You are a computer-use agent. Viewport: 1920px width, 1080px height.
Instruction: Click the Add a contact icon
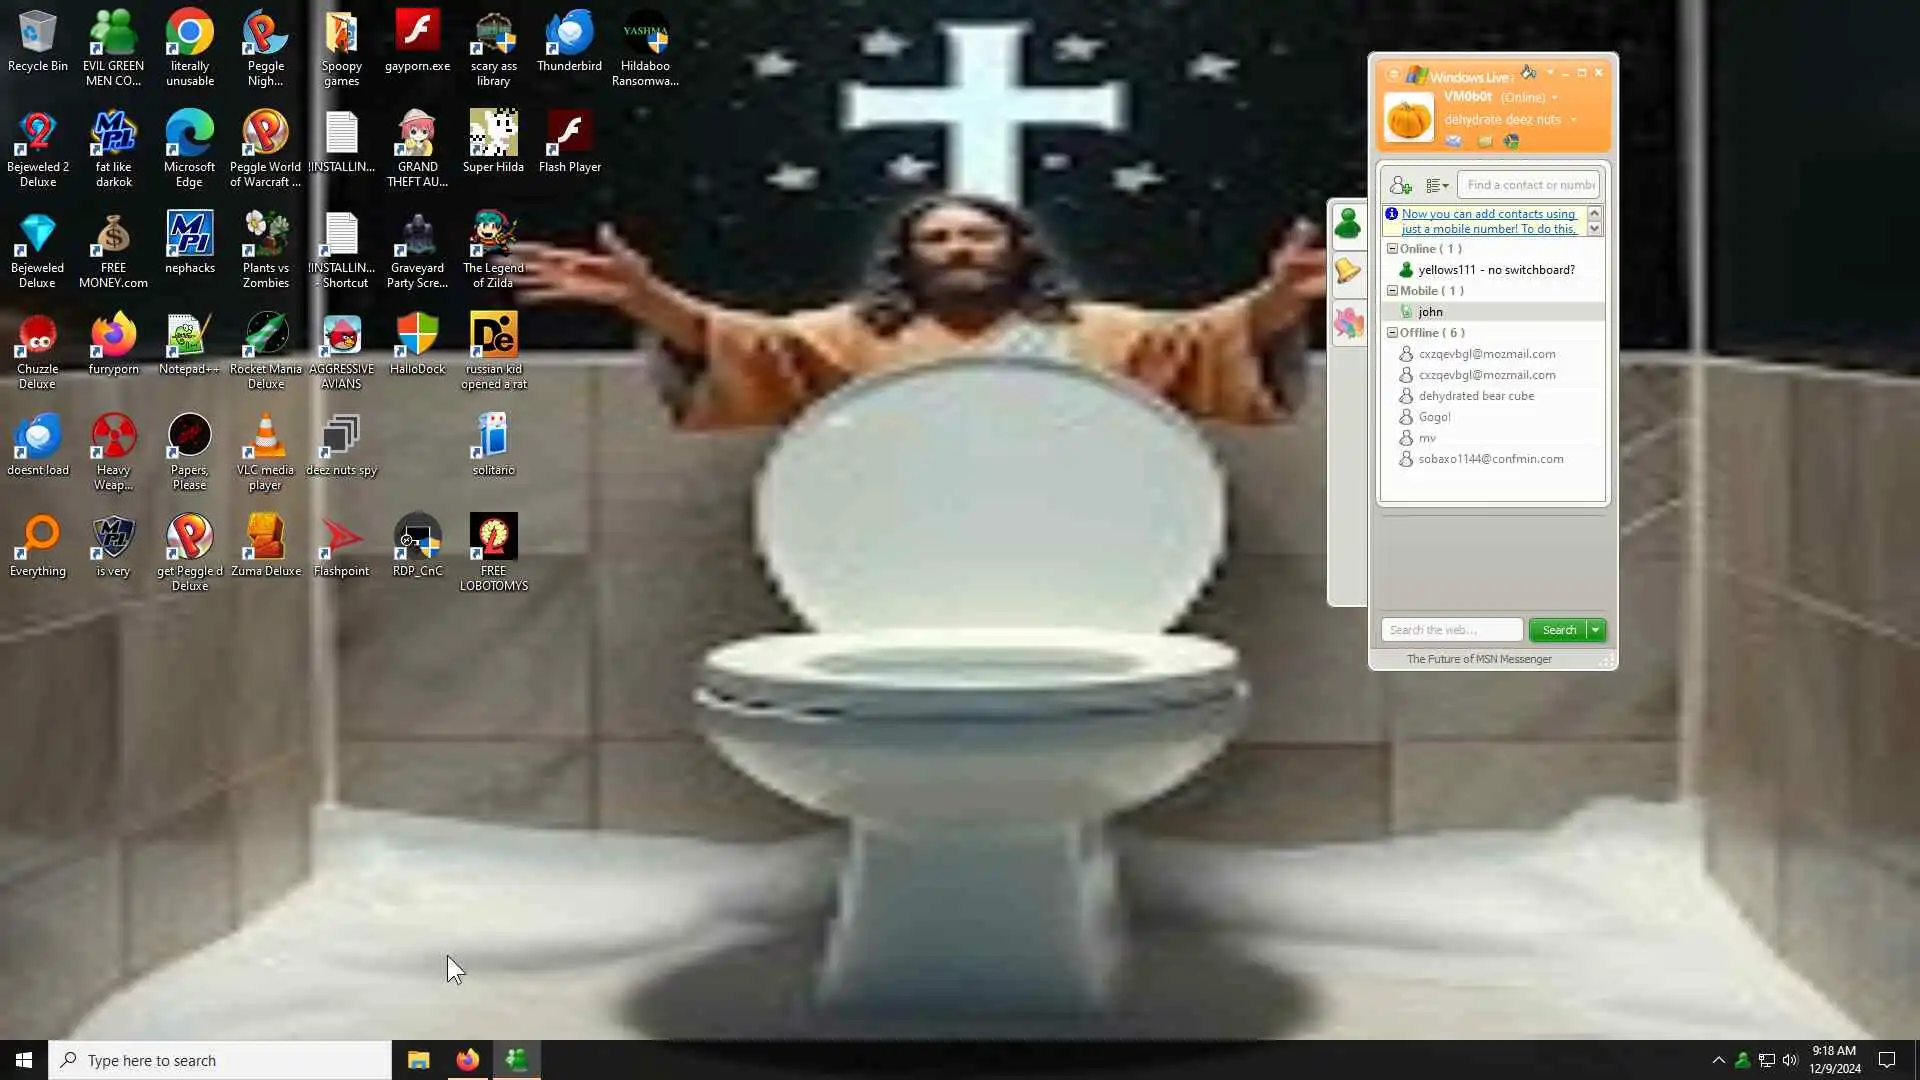[x=1400, y=185]
